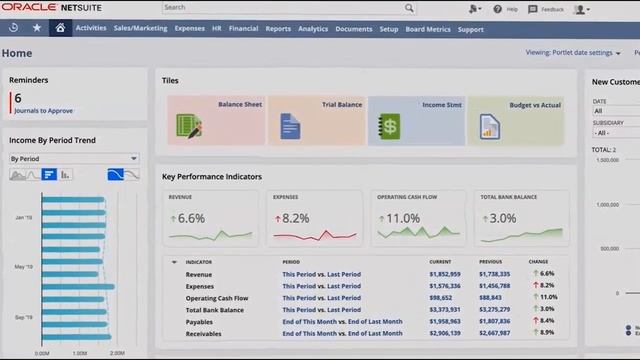Image resolution: width=640 pixels, height=360 pixels.
Task: Open the Subsidiary dropdown
Action: (616, 133)
